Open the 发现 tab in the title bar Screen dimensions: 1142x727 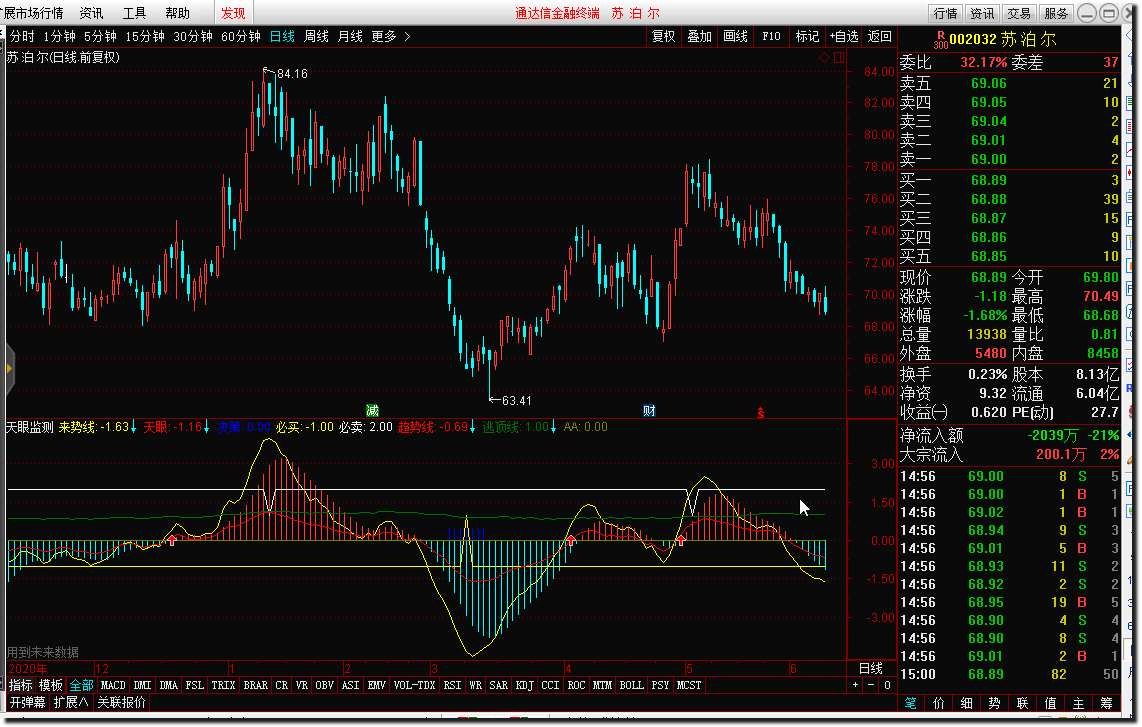pos(233,13)
